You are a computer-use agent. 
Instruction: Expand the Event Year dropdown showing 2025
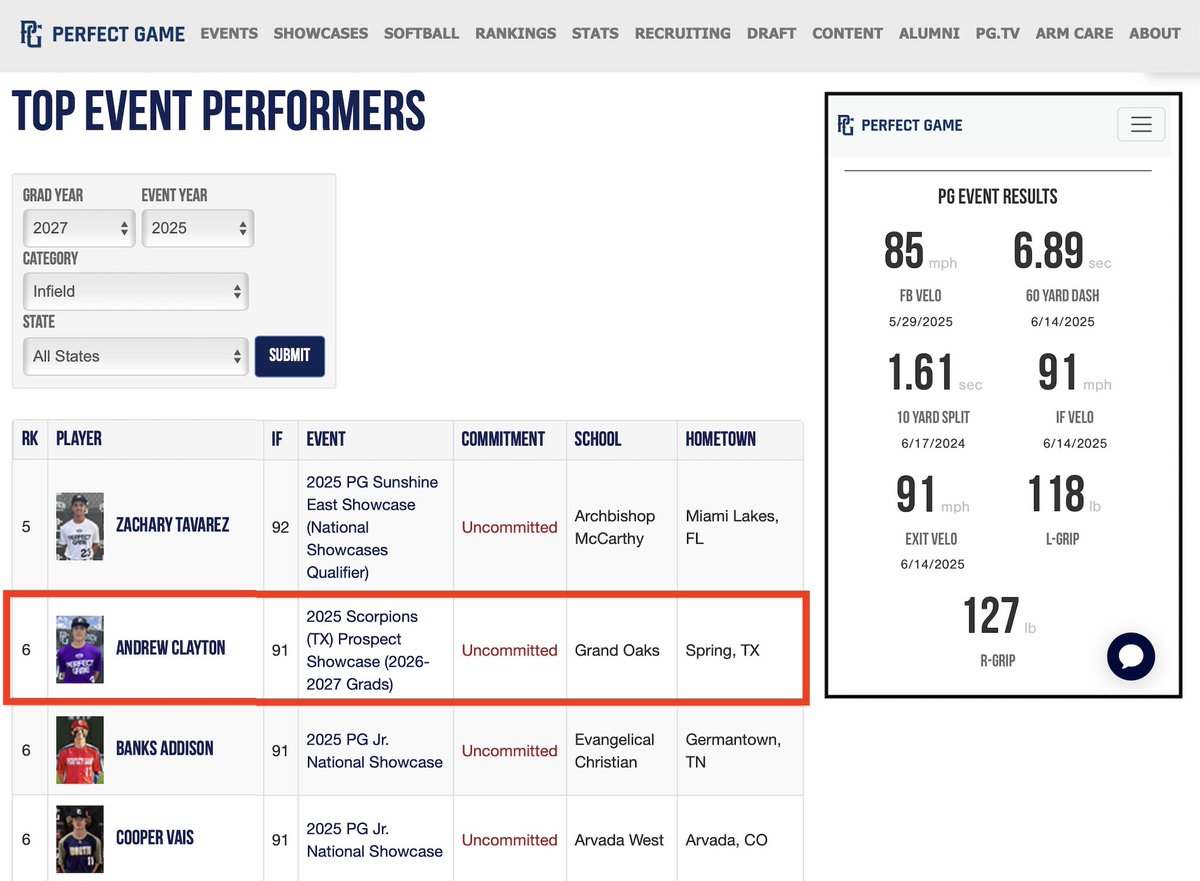pos(198,228)
